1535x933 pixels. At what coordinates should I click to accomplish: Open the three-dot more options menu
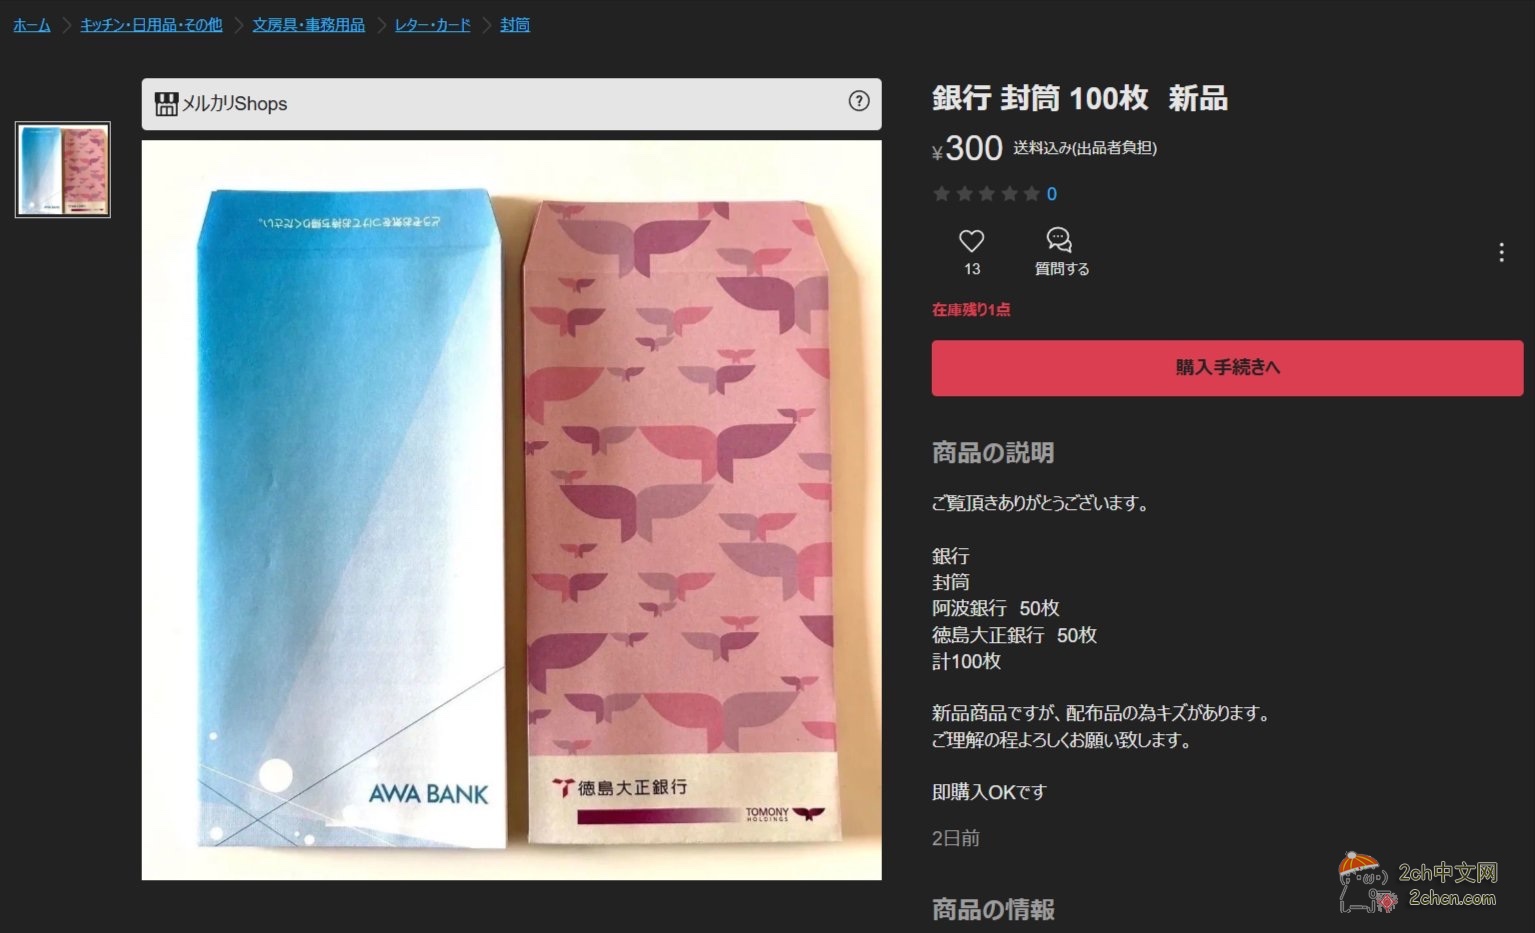(x=1501, y=252)
